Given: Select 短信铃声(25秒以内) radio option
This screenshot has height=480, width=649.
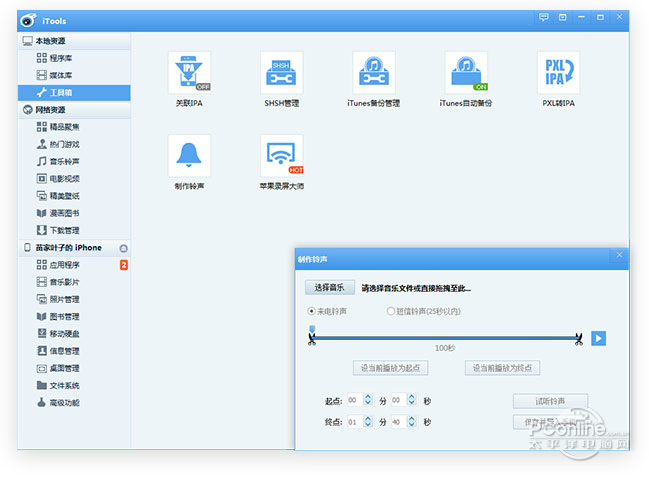Looking at the screenshot, I should click(423, 311).
